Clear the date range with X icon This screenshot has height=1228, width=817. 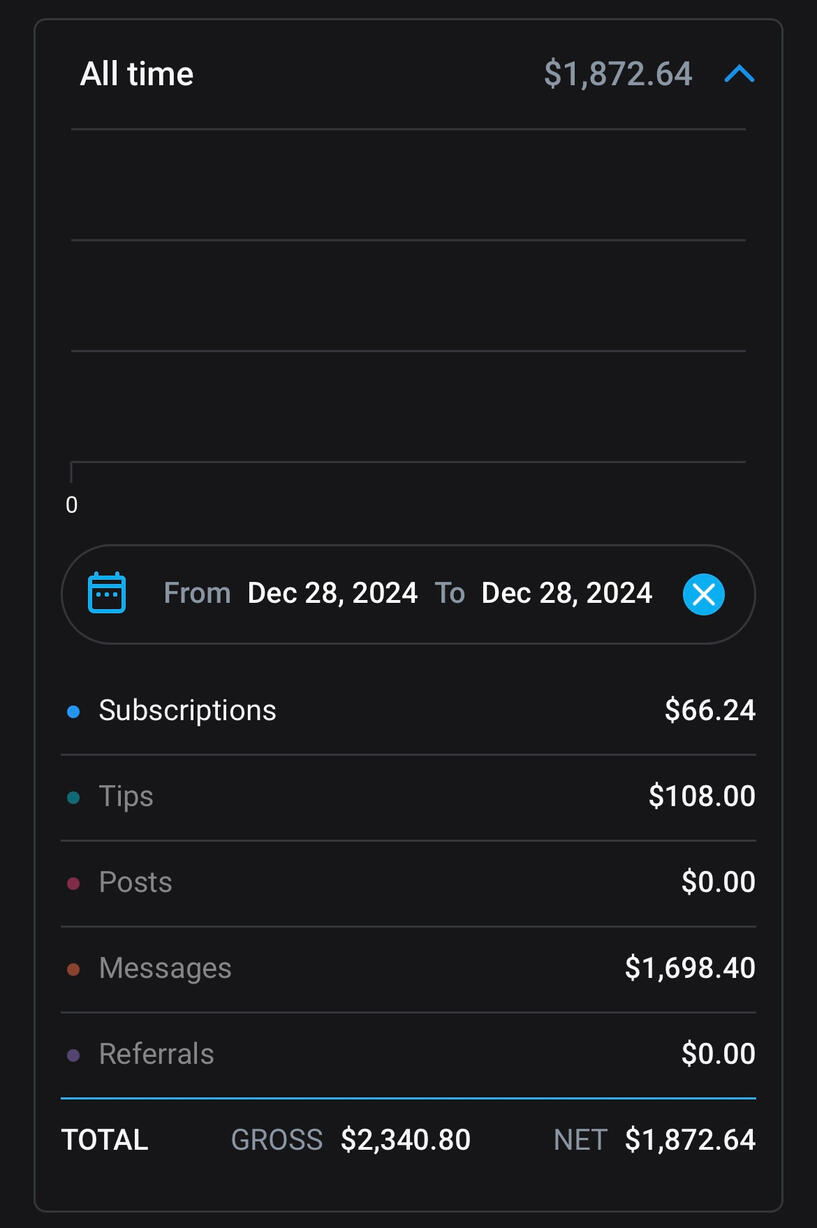pyautogui.click(x=704, y=594)
